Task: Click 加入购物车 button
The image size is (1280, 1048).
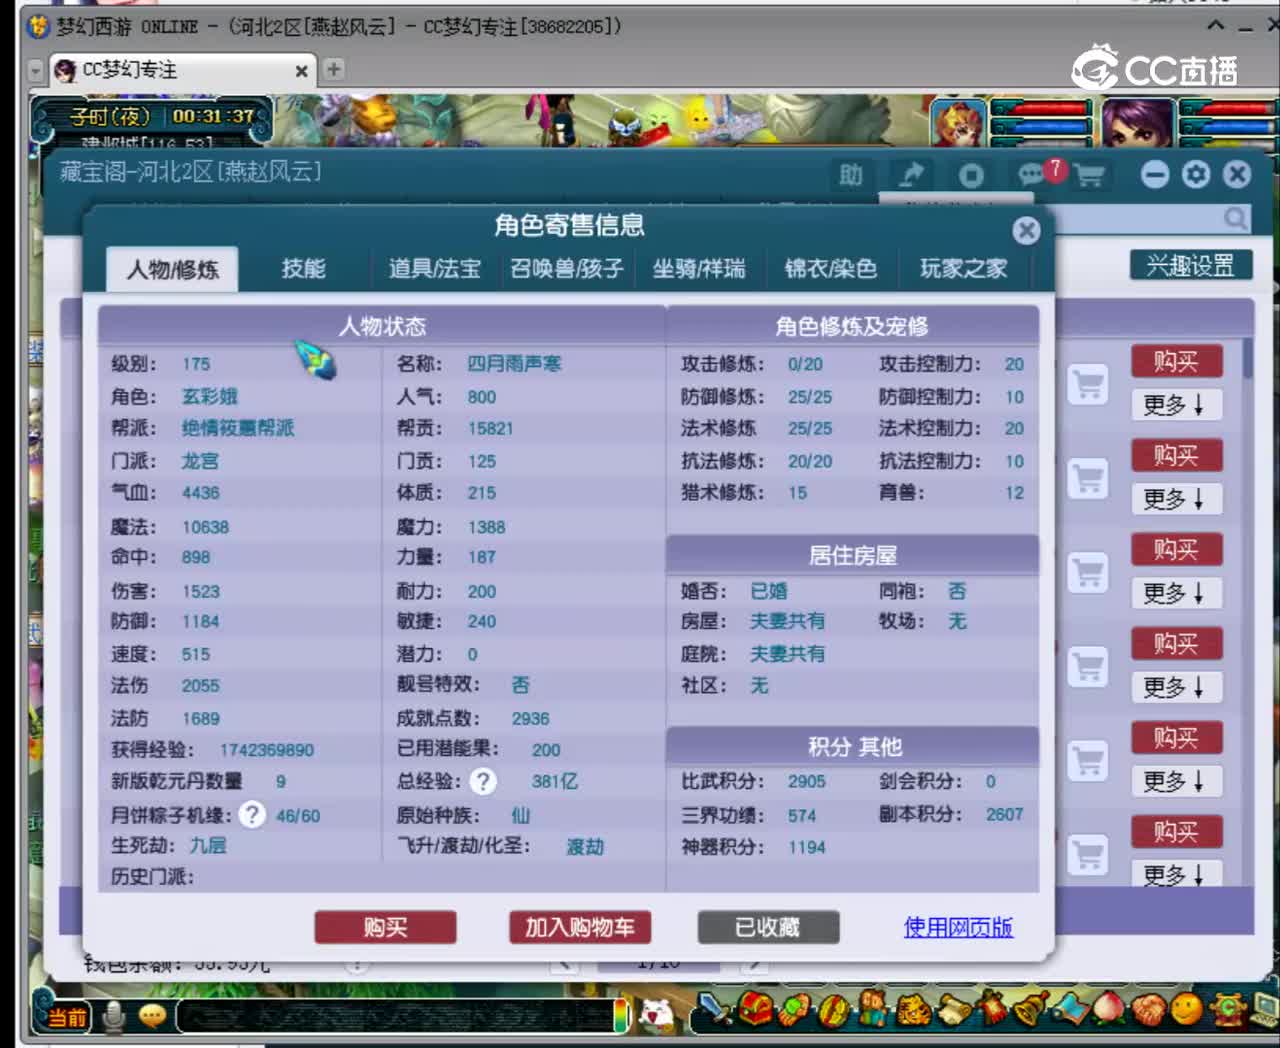Action: [580, 927]
